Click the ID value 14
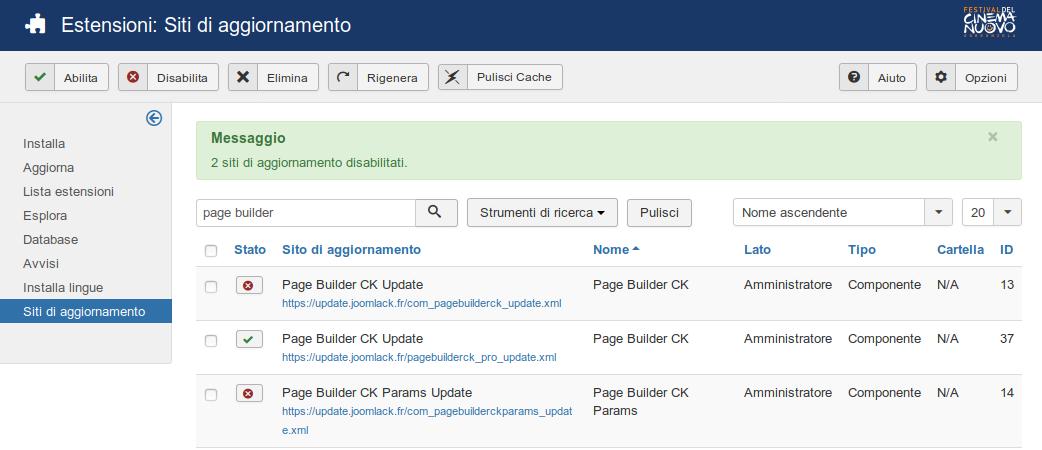The height and width of the screenshot is (450, 1042). [1007, 392]
